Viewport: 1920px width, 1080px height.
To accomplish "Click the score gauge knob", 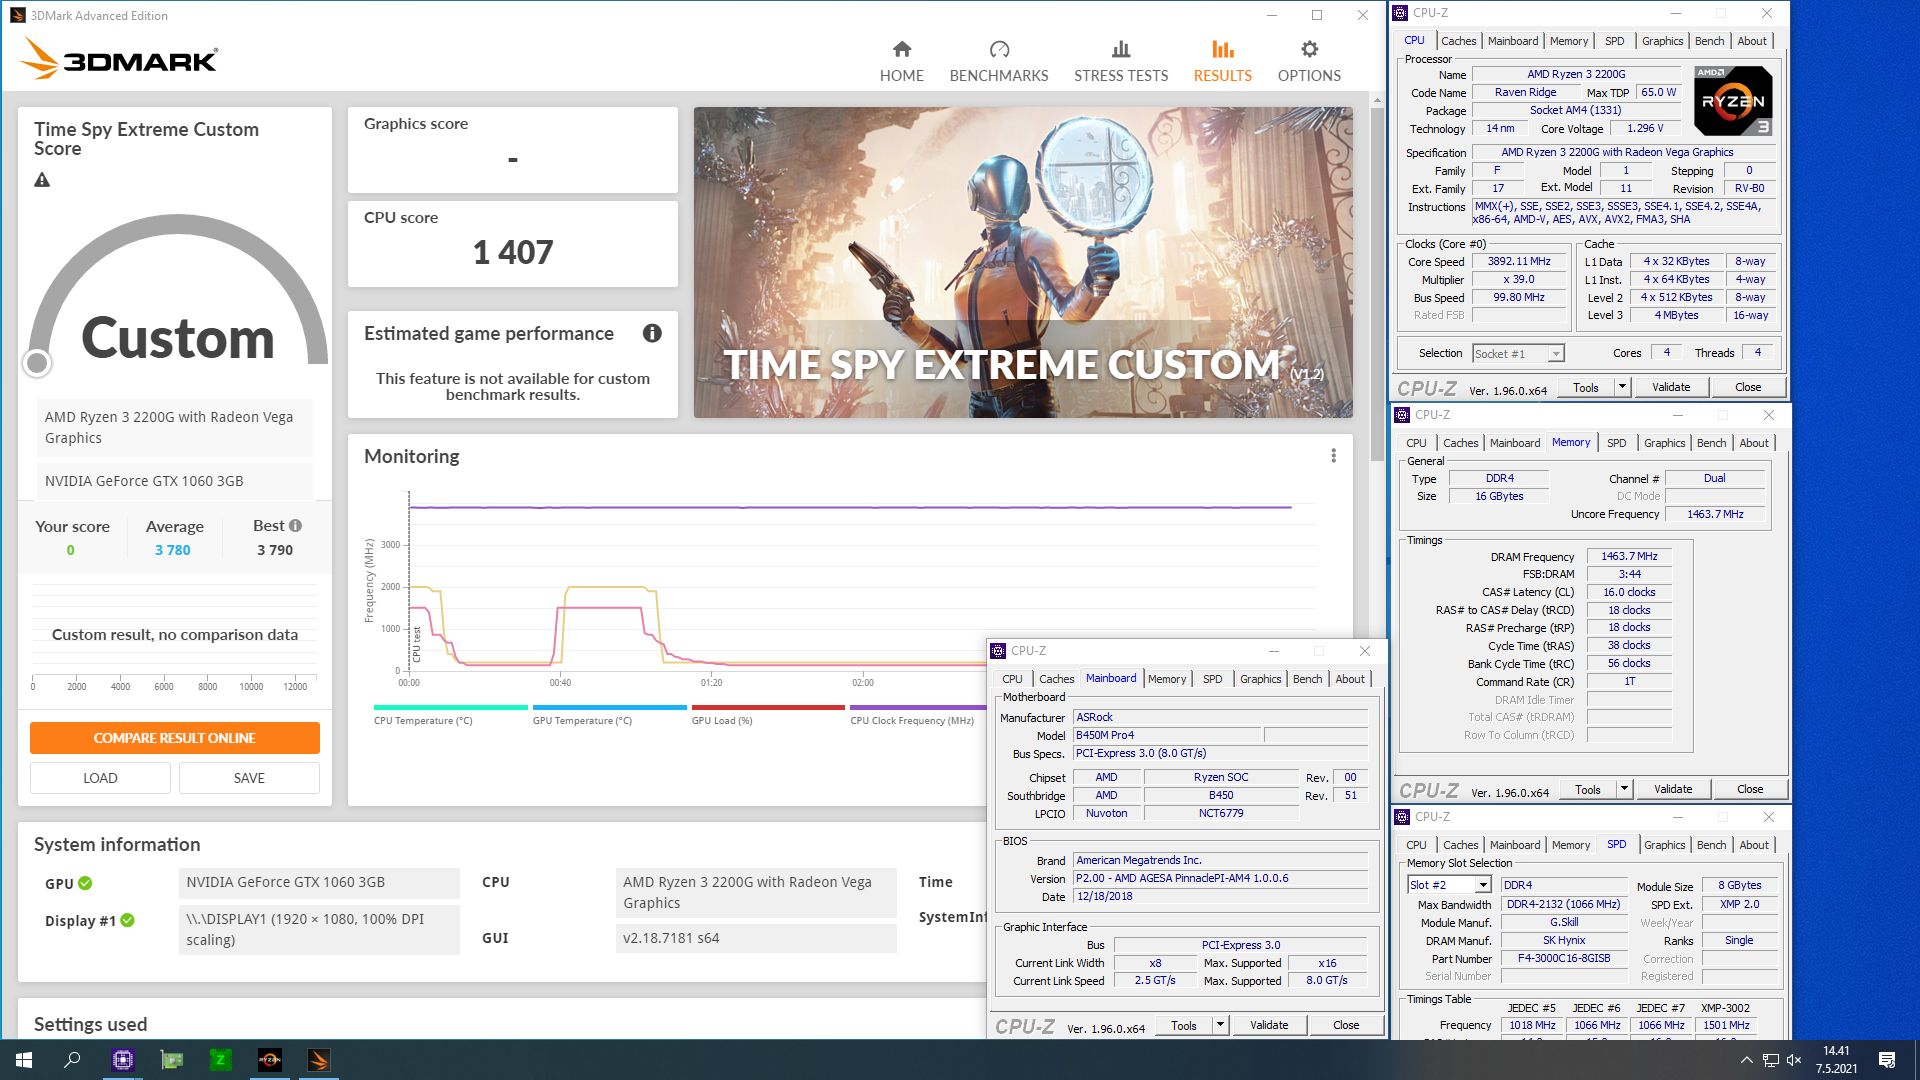I will click(x=37, y=363).
